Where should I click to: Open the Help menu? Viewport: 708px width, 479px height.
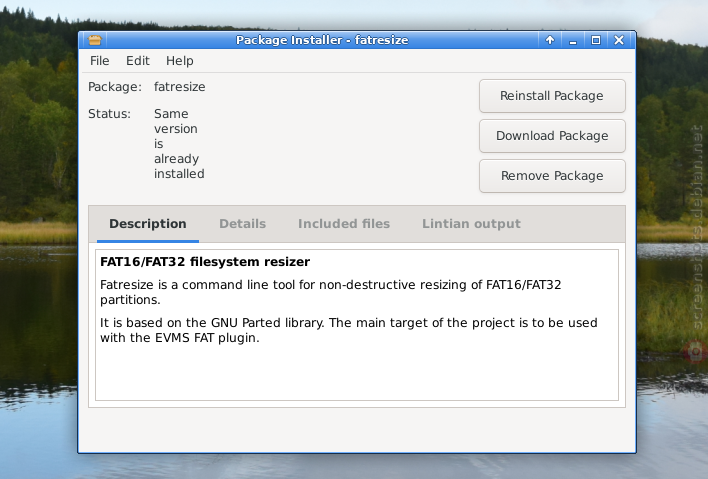tap(179, 61)
